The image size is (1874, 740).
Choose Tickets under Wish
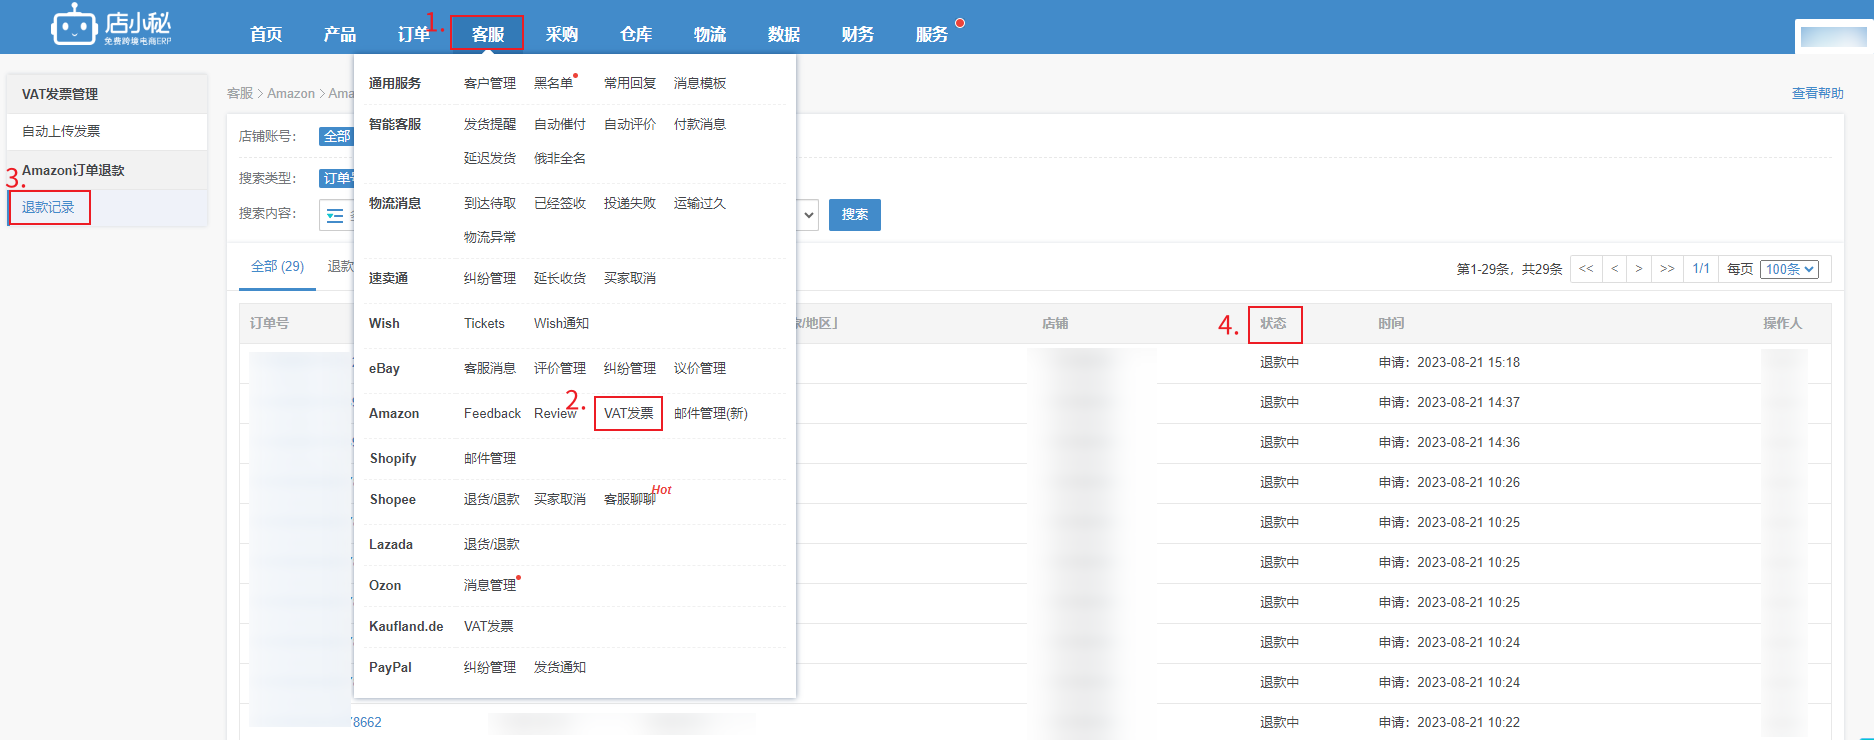[x=484, y=323]
